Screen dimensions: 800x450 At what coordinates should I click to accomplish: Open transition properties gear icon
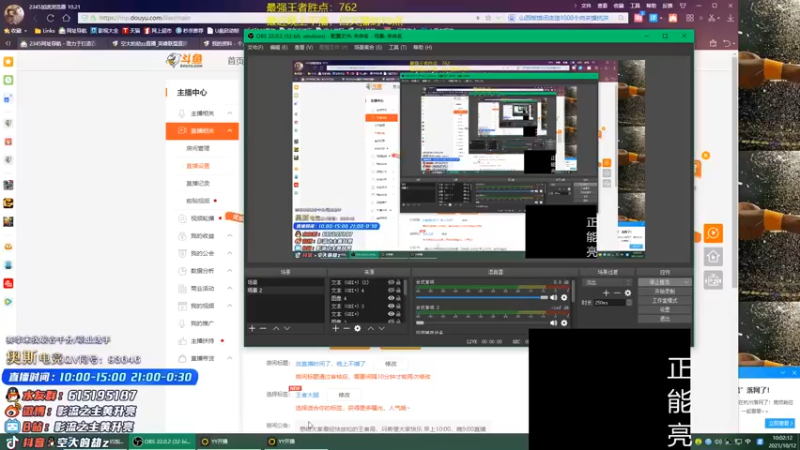coord(628,293)
